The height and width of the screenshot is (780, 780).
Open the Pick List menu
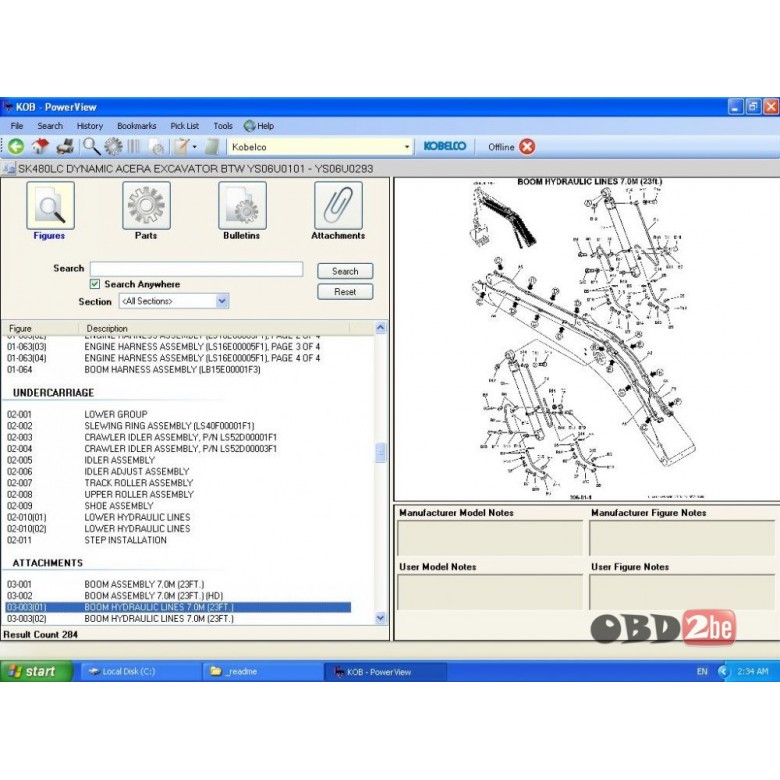point(185,126)
